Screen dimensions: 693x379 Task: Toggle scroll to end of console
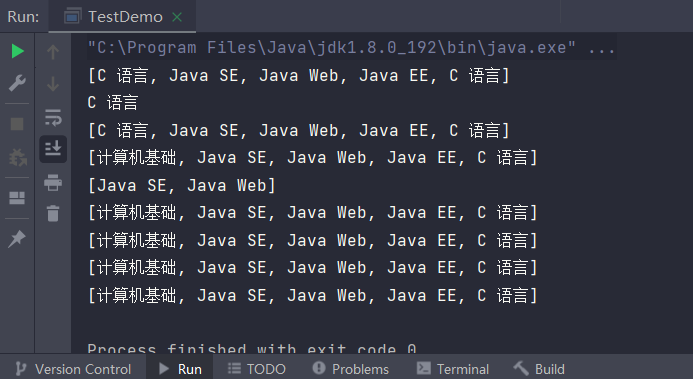coord(53,149)
